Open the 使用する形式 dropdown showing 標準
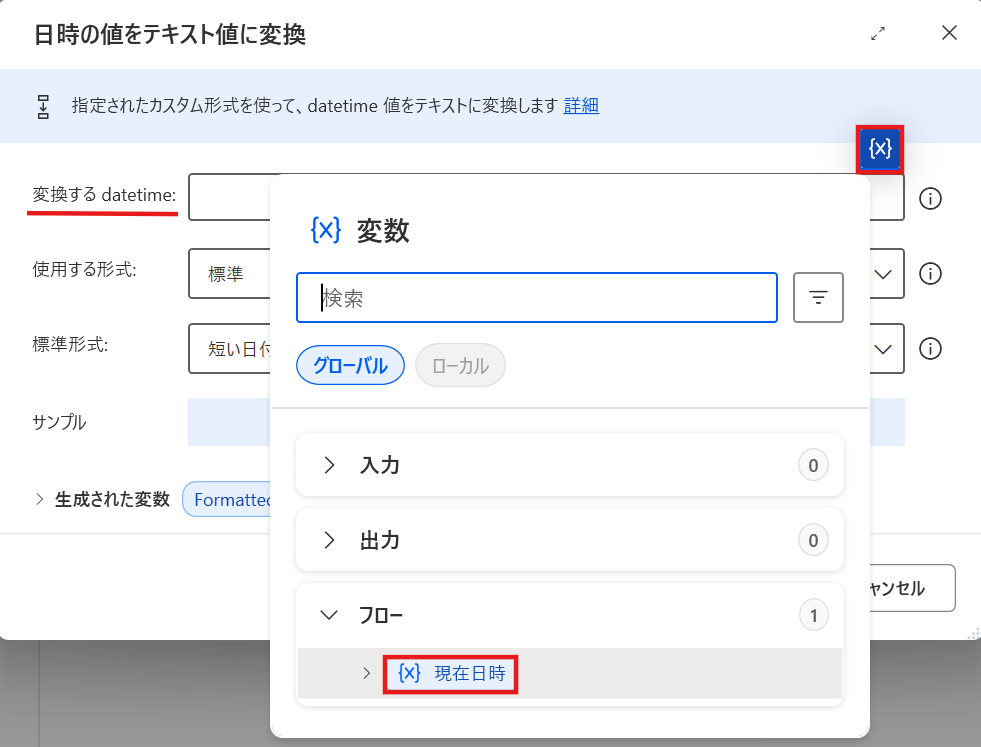Screen dimensions: 981x747 click(882, 273)
